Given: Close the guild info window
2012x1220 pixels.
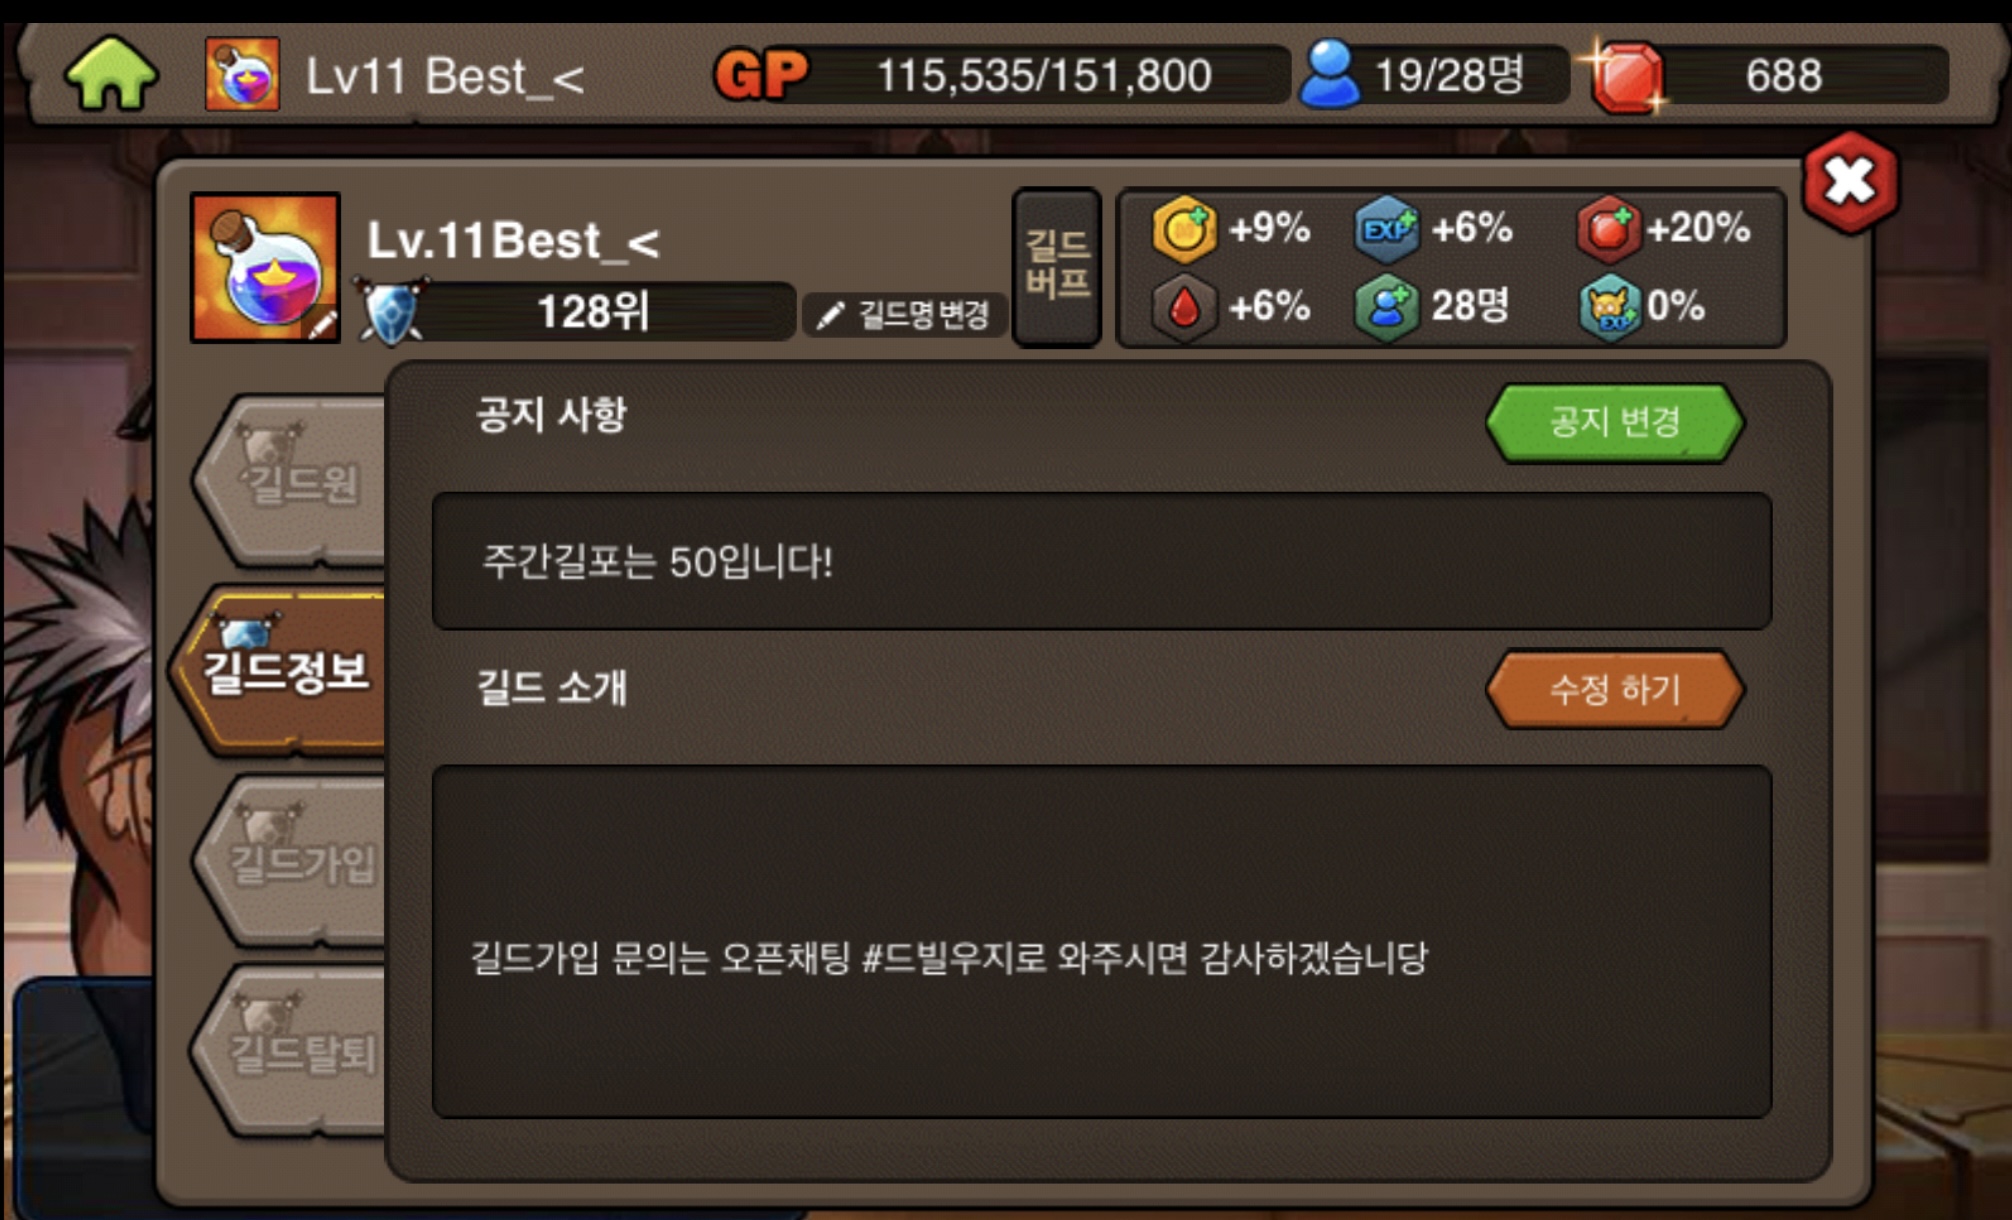Looking at the screenshot, I should (x=1850, y=183).
